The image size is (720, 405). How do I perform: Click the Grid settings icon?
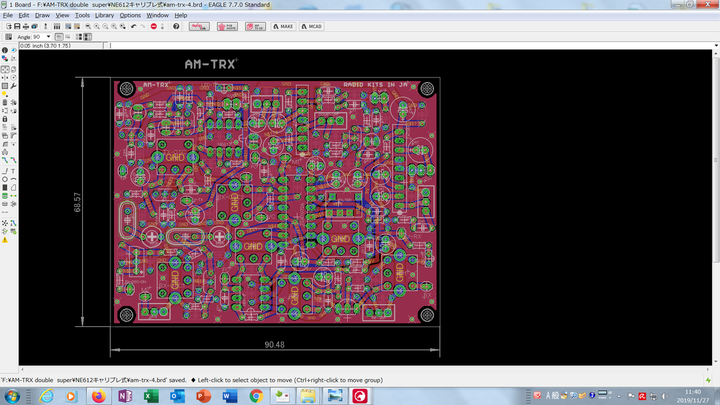point(7,37)
